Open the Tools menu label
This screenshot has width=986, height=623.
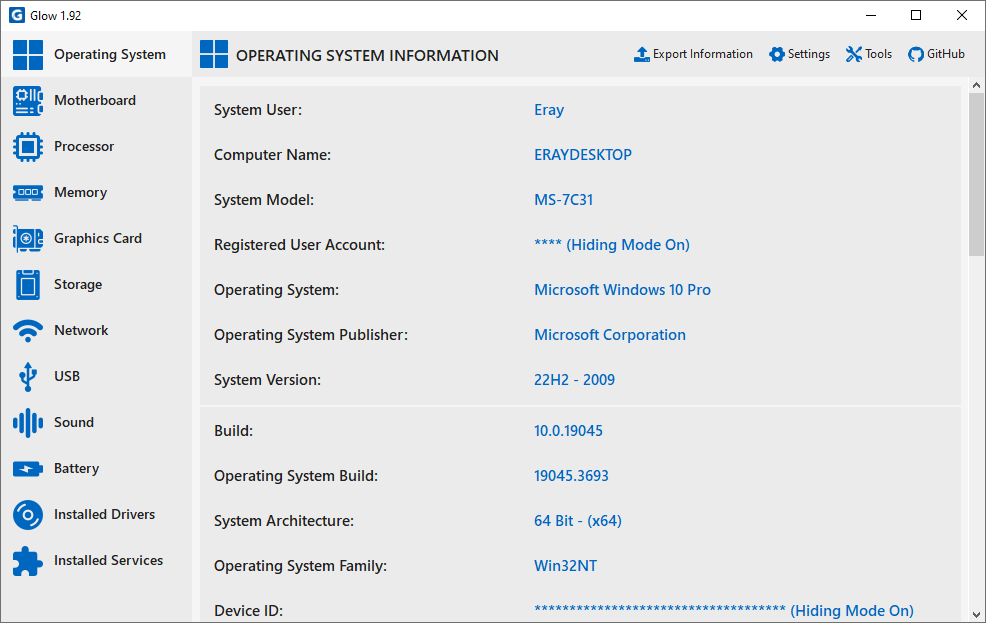pos(878,54)
